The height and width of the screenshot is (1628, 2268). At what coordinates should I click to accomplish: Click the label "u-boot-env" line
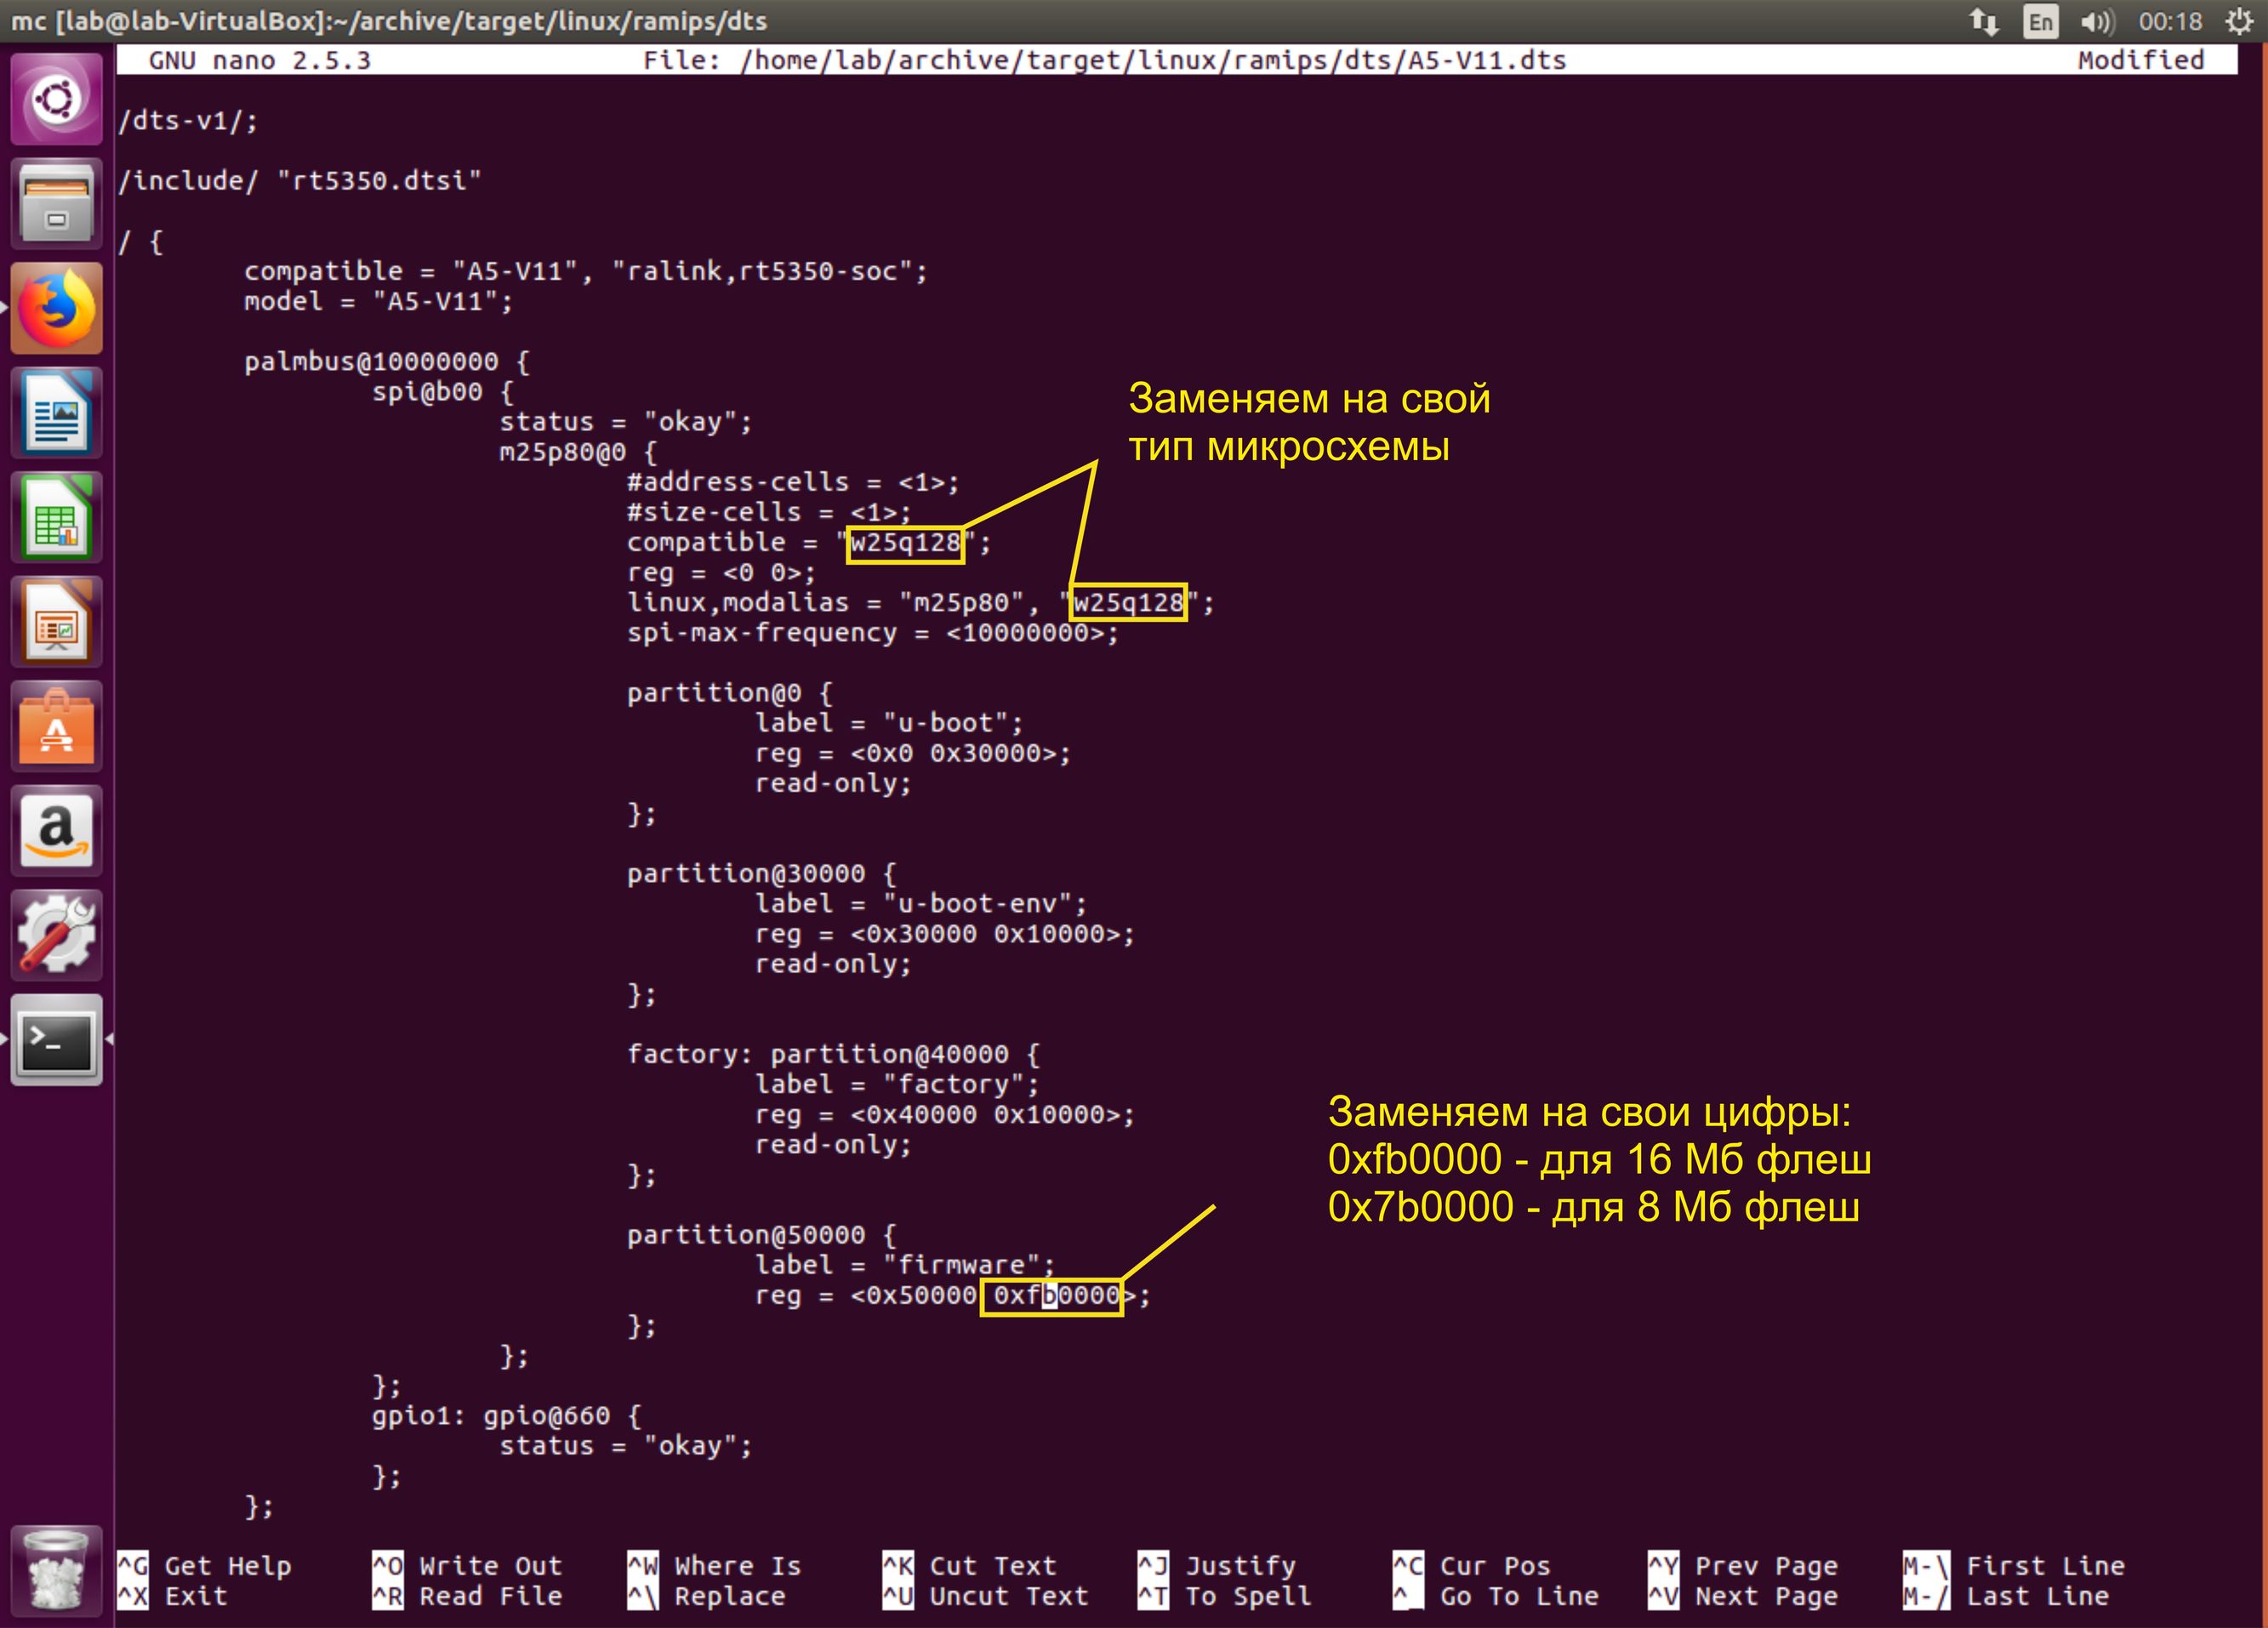click(921, 903)
